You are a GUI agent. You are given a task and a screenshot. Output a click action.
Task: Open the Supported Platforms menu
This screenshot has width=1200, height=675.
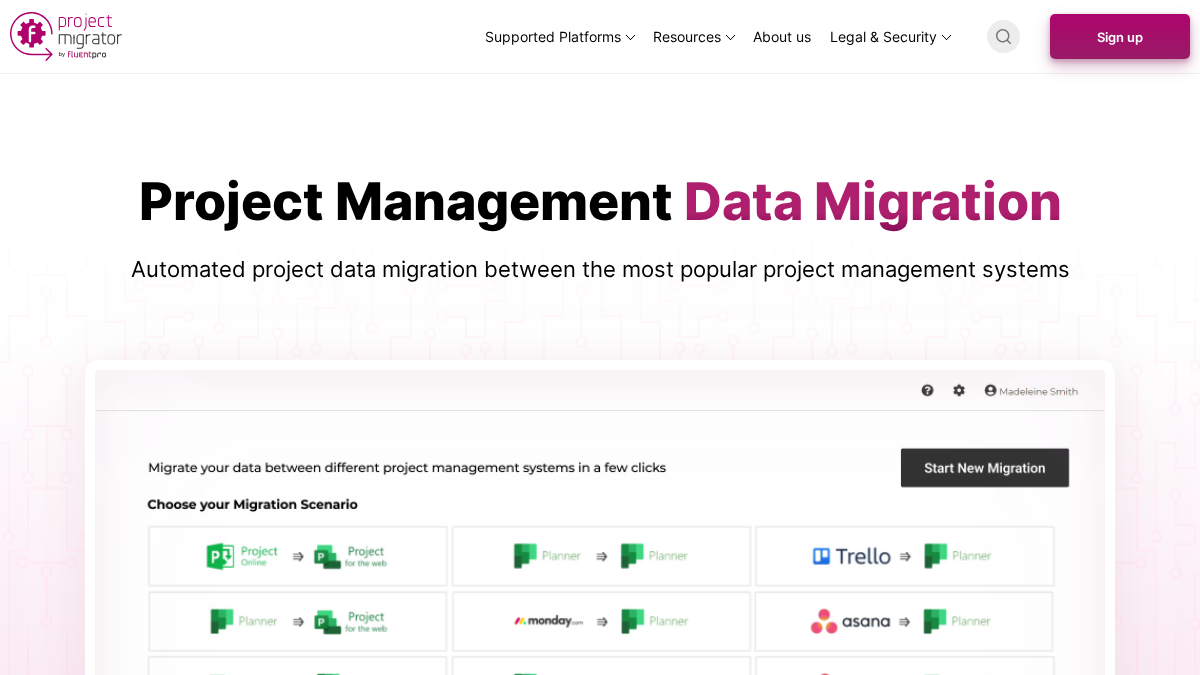[x=560, y=37]
